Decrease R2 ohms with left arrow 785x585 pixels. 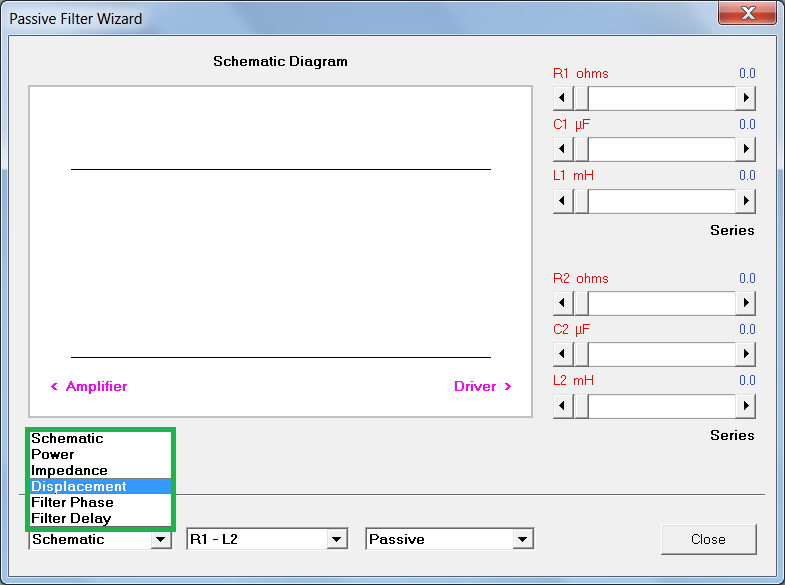[563, 303]
